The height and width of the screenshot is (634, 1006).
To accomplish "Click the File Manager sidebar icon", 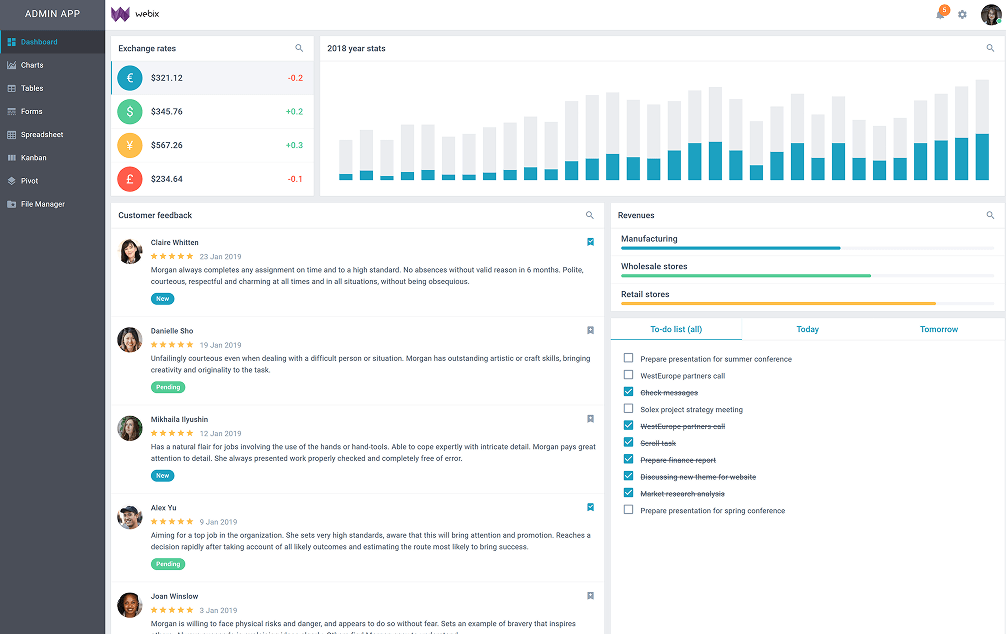I will [x=12, y=204].
